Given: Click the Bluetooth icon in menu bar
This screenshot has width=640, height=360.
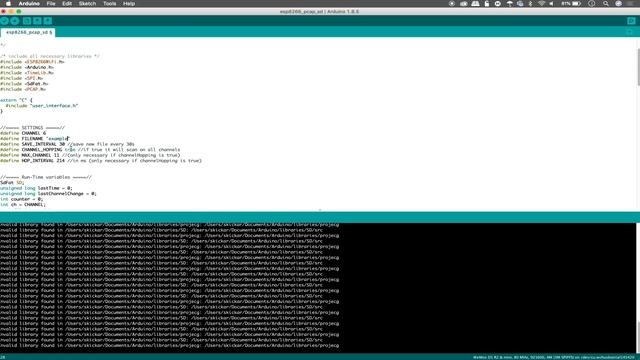Looking at the screenshot, I should pos(531,4).
